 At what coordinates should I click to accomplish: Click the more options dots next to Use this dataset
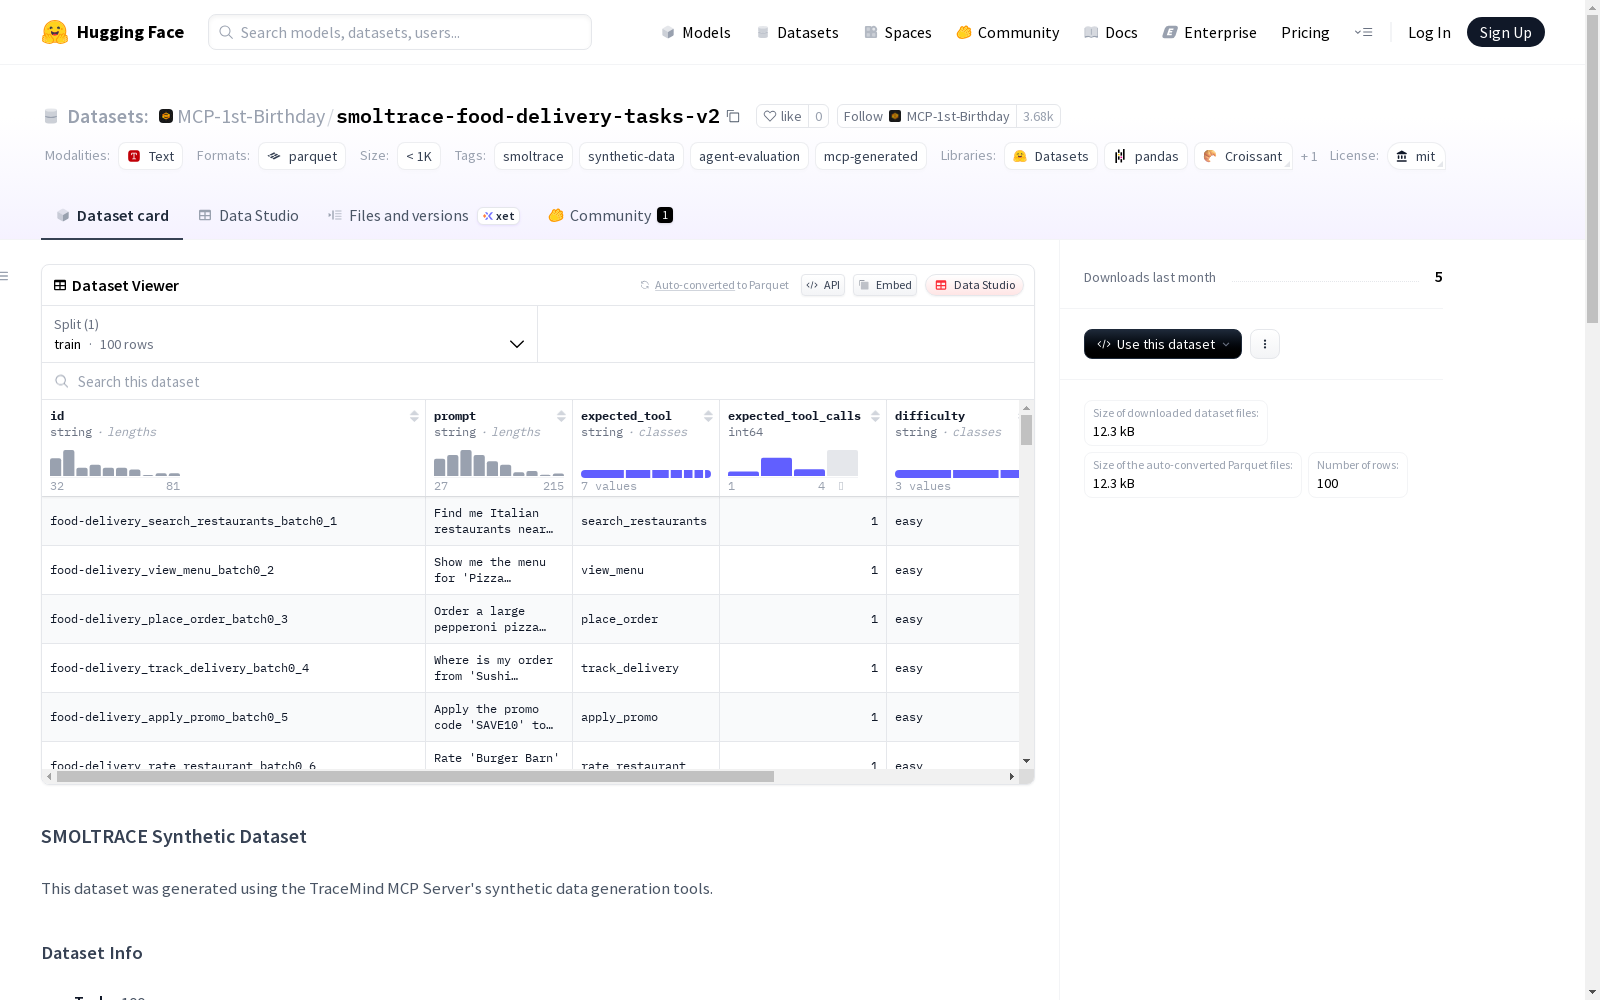point(1265,344)
